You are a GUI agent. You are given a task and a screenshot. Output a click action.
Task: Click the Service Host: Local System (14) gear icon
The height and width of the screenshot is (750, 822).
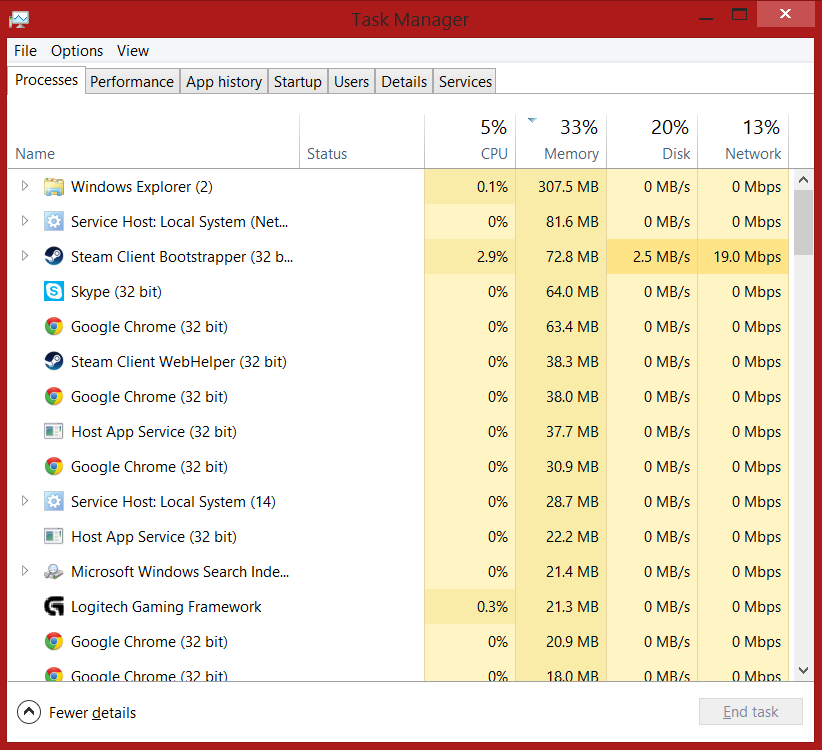(x=54, y=502)
